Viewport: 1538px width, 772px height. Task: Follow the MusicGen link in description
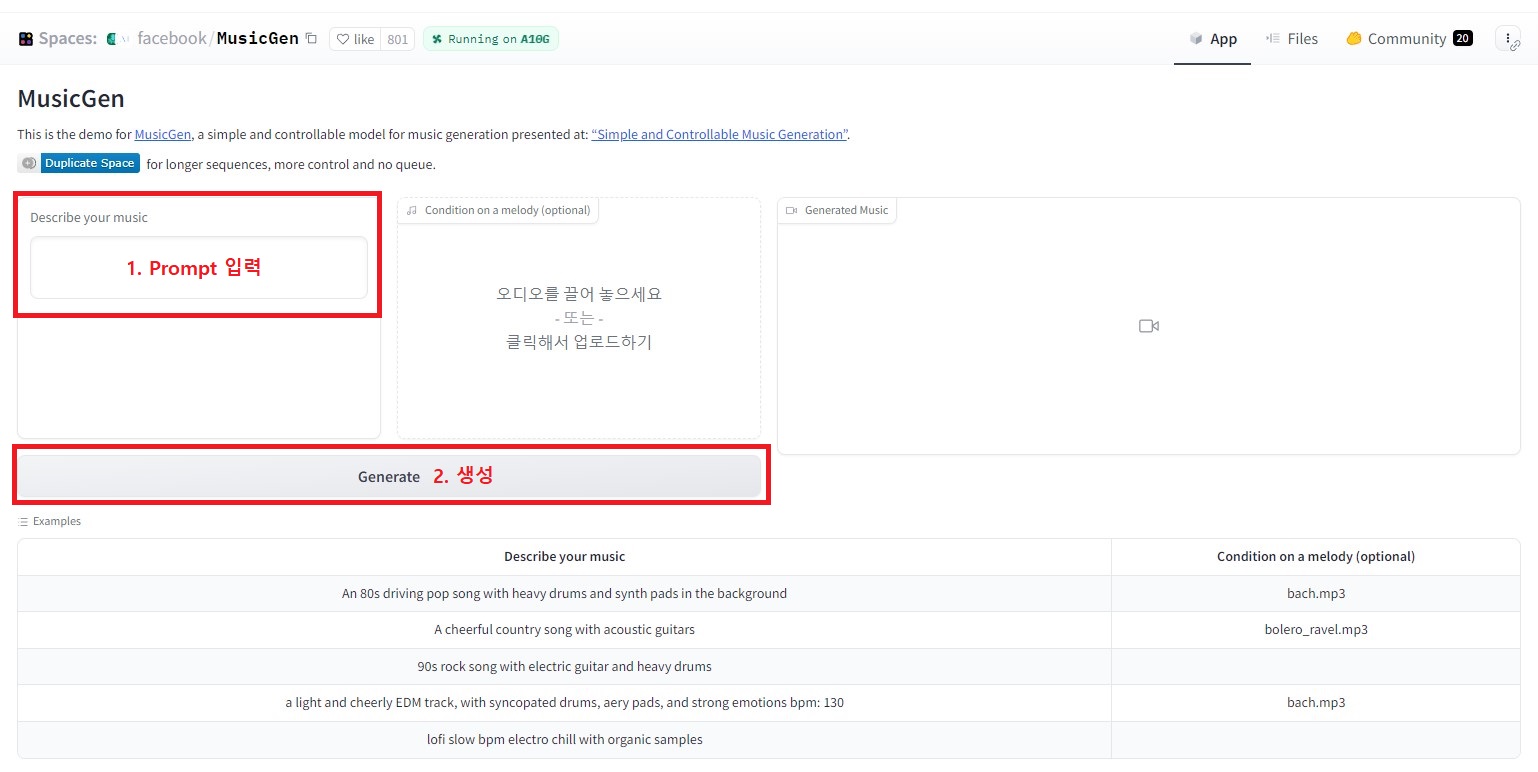point(163,135)
